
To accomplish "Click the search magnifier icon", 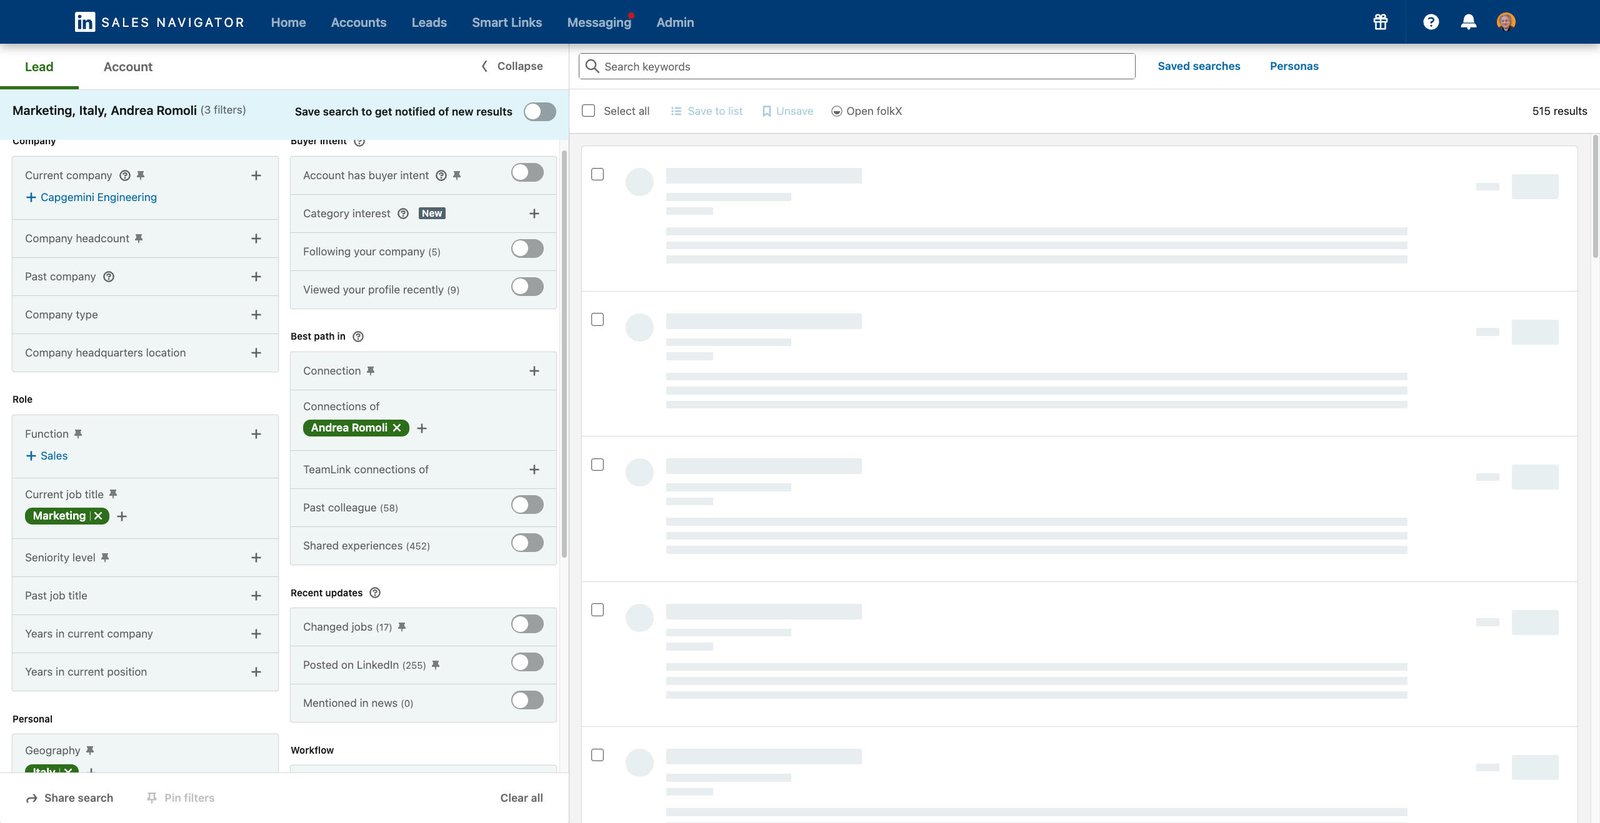I will (x=592, y=66).
